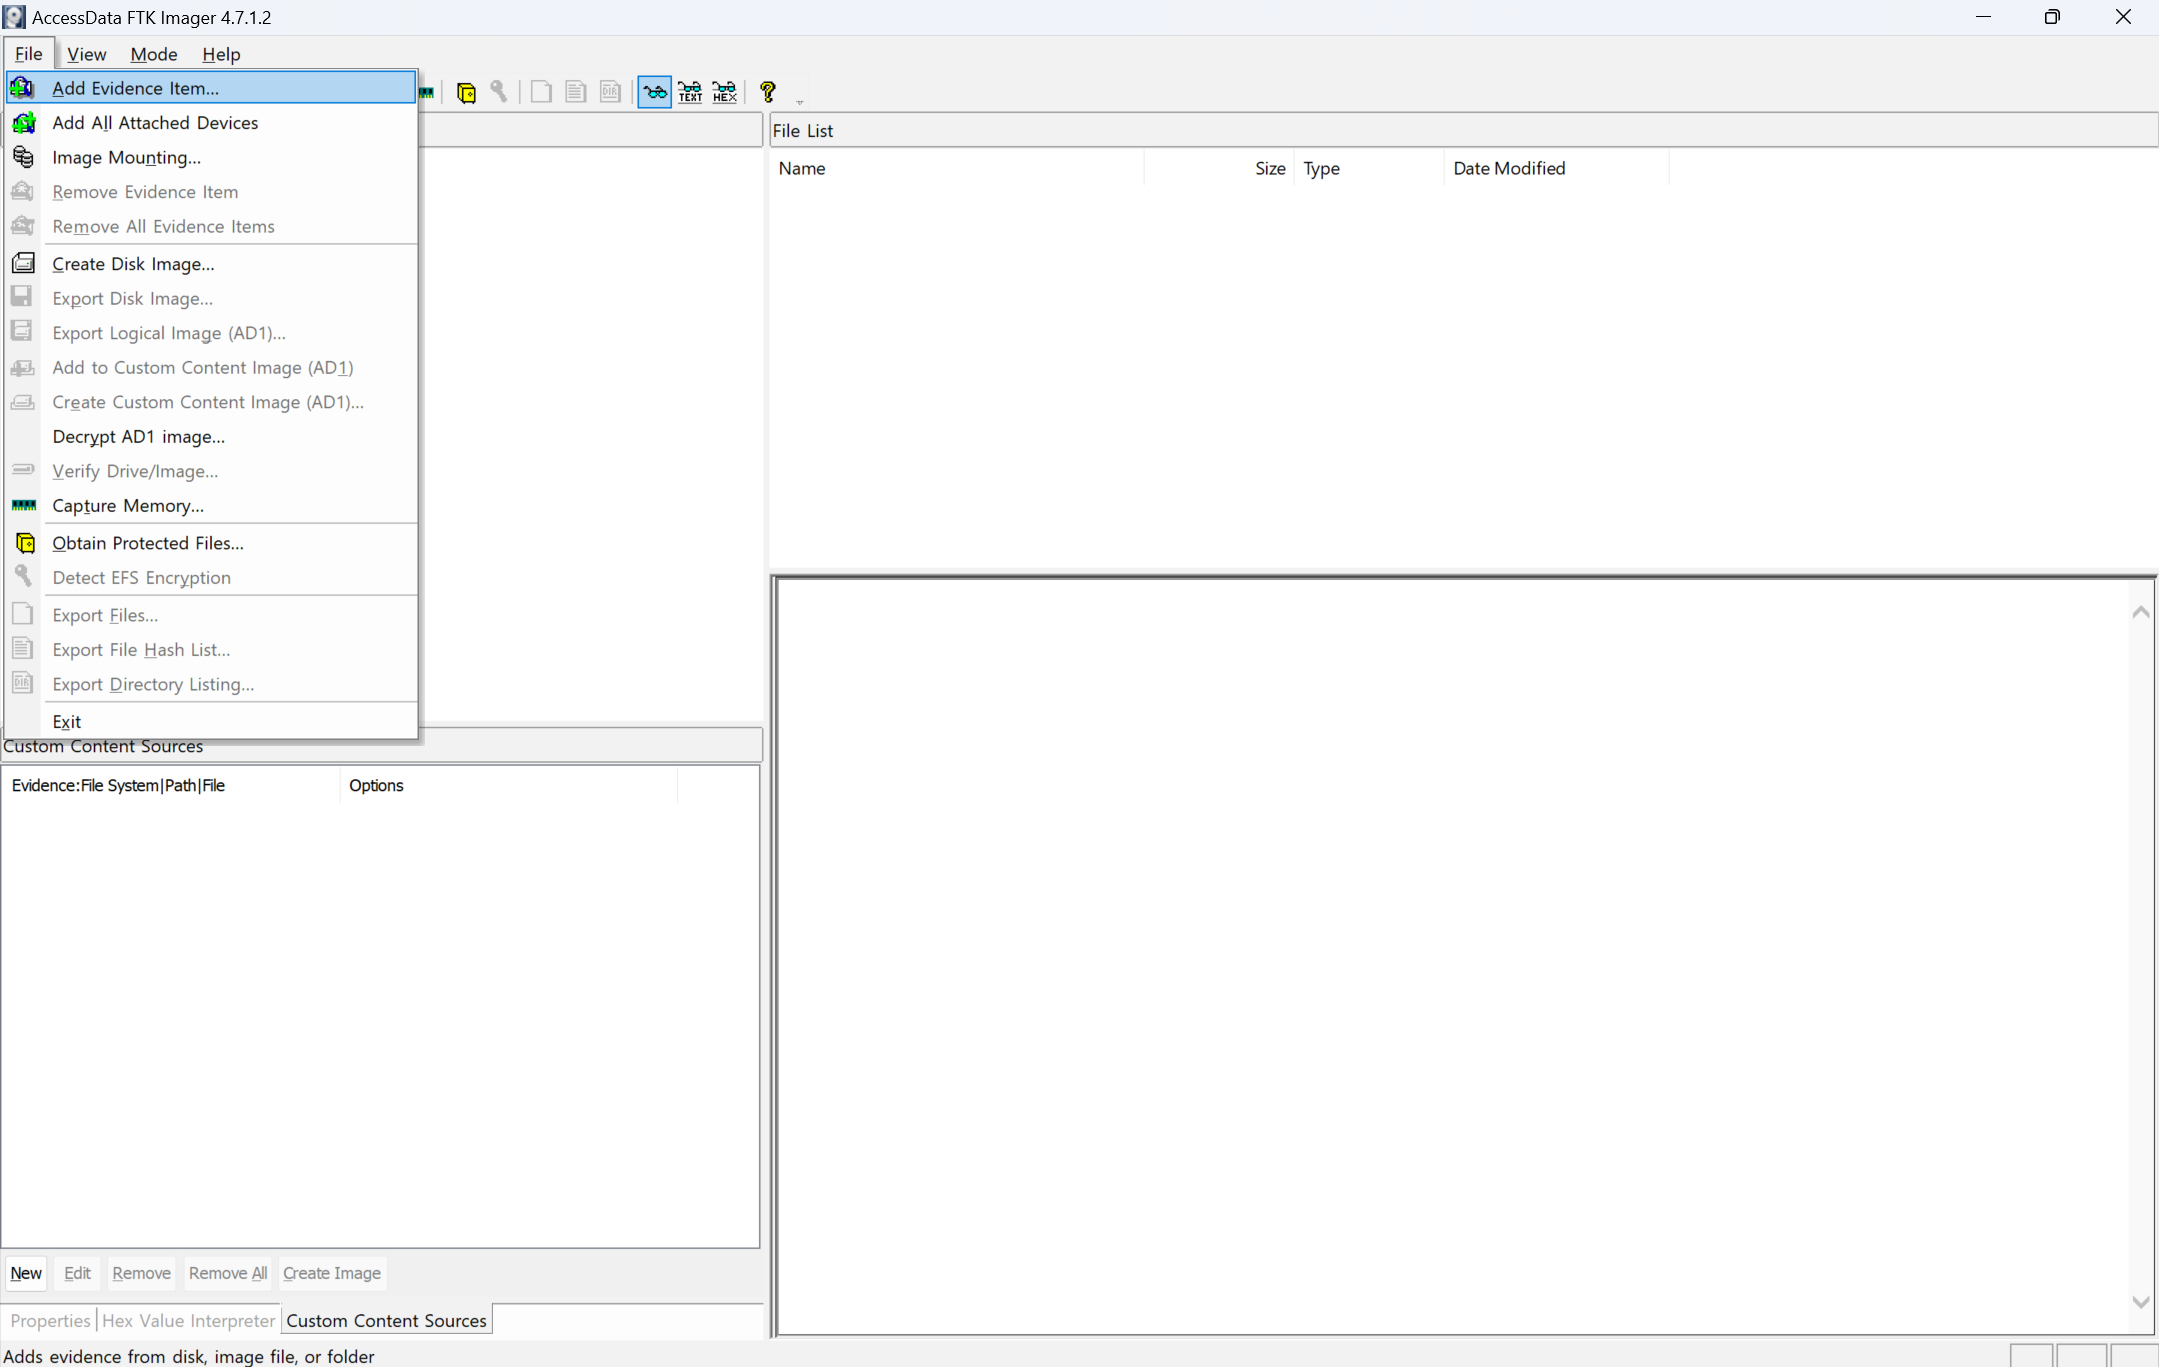Open the Mode menu
Screen dimensions: 2159x1367
click(x=153, y=54)
